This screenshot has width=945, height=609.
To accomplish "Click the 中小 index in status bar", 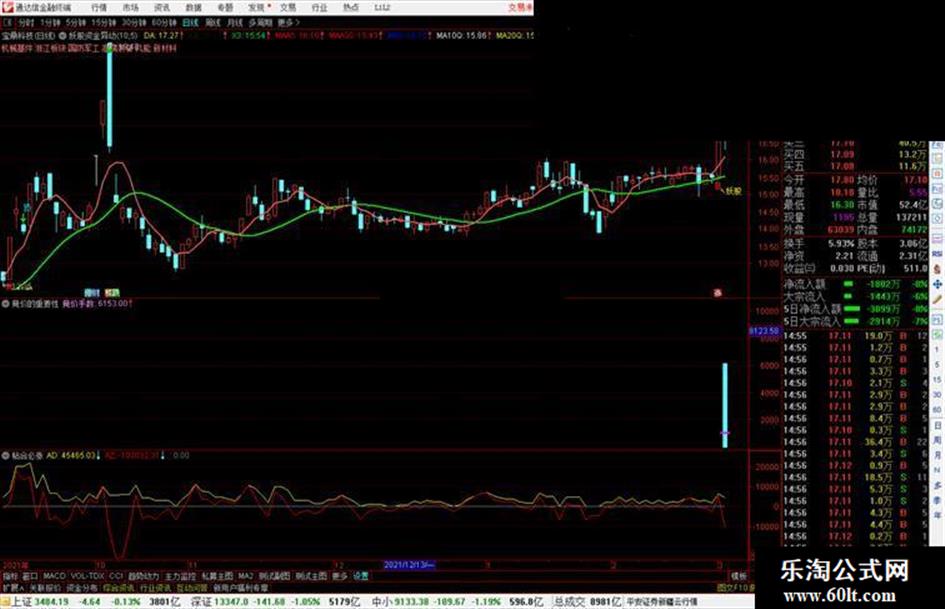I will coord(456,602).
